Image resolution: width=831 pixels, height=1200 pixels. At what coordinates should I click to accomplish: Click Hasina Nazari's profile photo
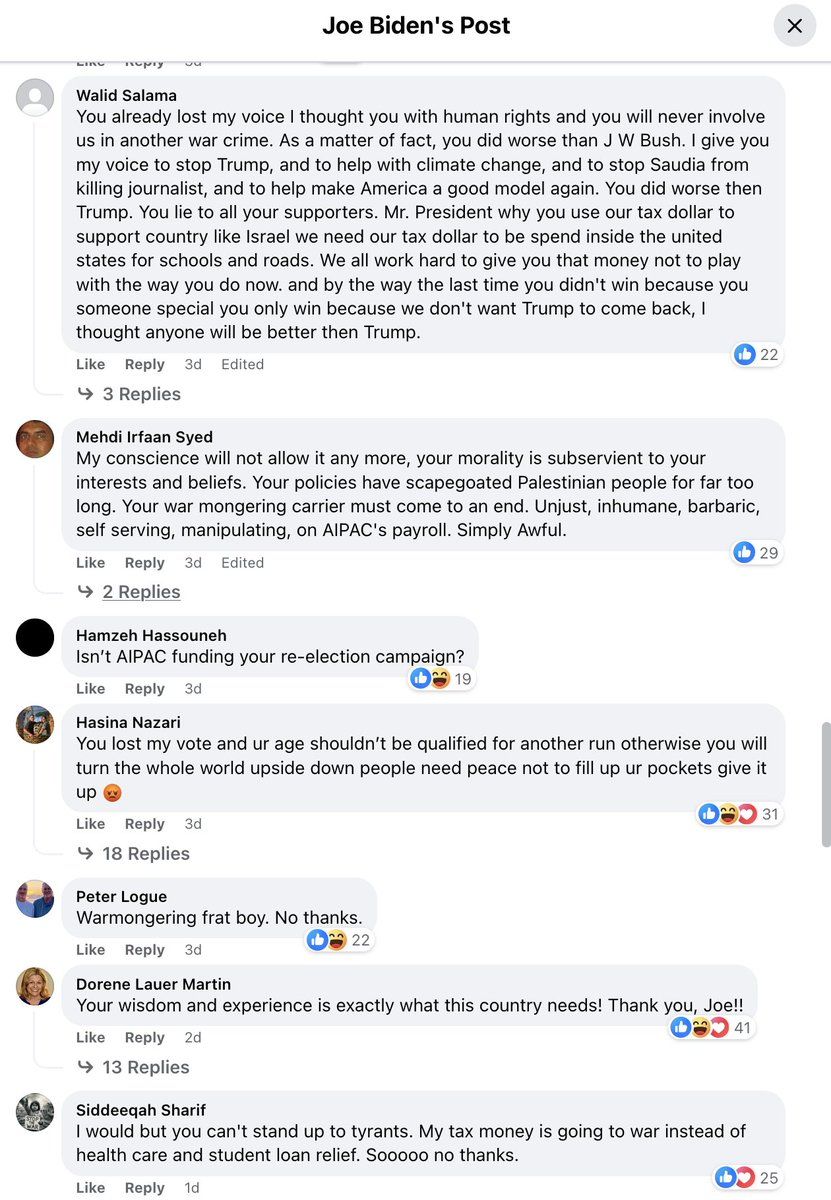tap(35, 724)
